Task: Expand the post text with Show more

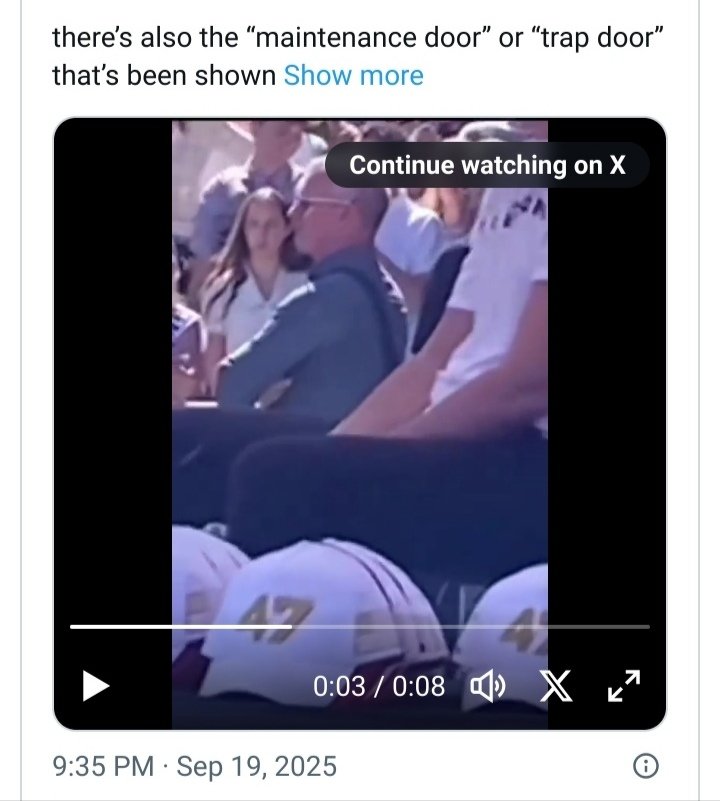Action: pyautogui.click(x=353, y=75)
